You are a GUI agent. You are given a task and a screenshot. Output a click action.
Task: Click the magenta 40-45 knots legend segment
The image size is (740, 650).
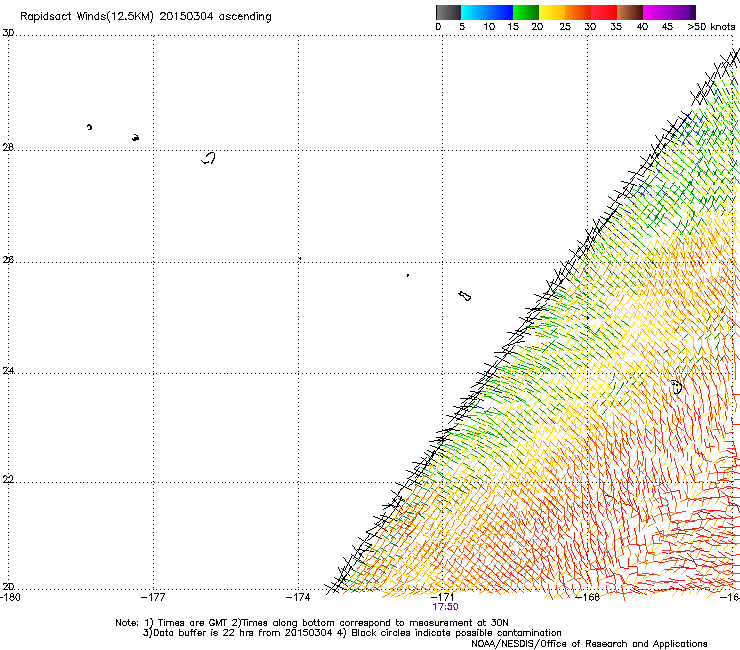[656, 12]
